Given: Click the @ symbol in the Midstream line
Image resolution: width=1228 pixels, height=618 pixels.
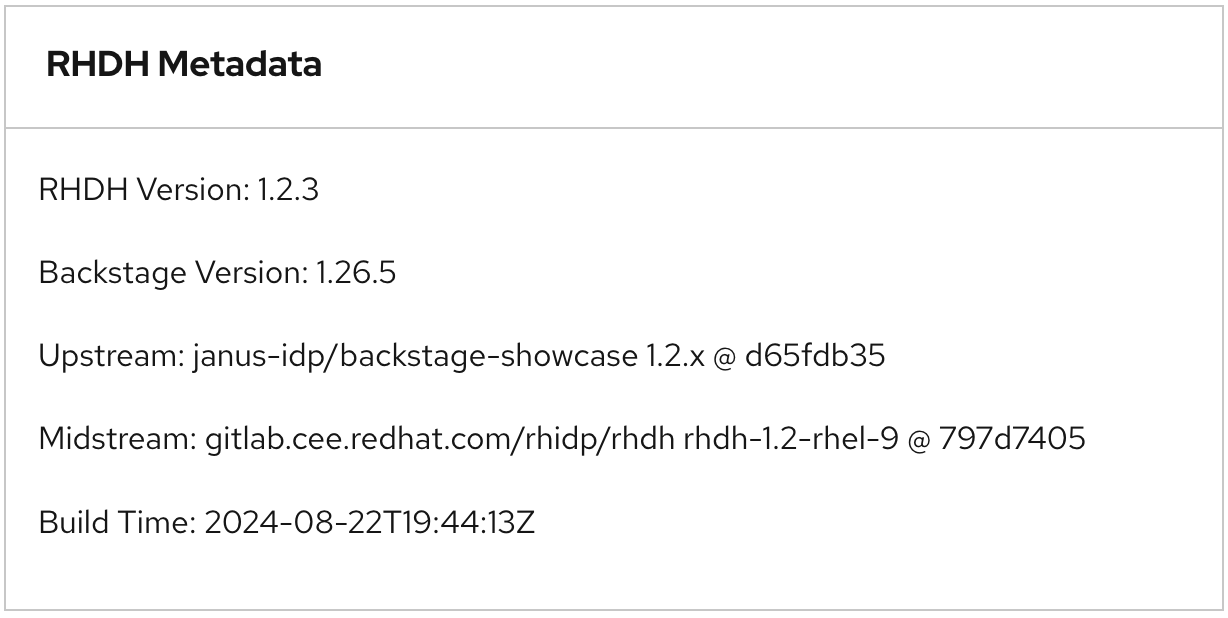Looking at the screenshot, I should [x=918, y=438].
